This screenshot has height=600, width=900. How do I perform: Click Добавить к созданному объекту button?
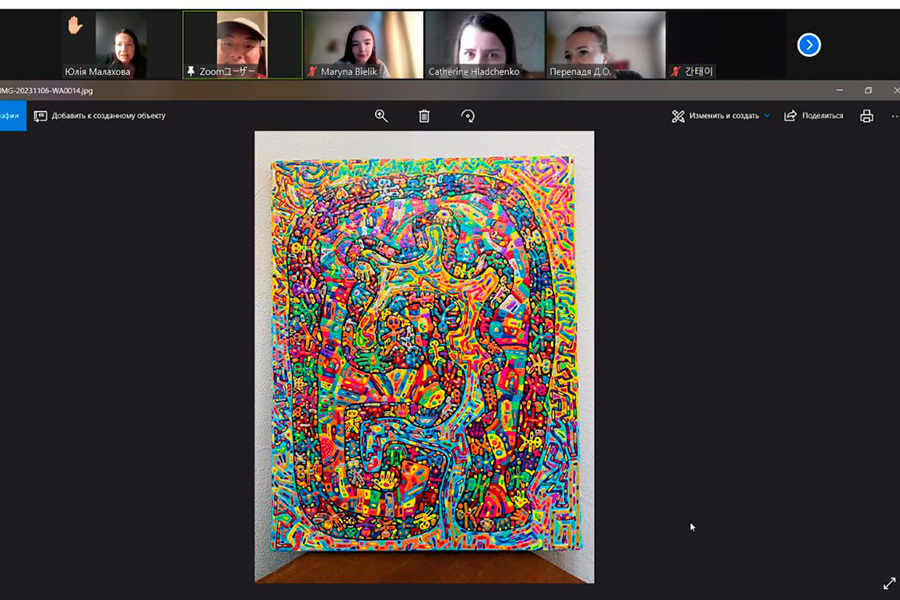coord(100,116)
